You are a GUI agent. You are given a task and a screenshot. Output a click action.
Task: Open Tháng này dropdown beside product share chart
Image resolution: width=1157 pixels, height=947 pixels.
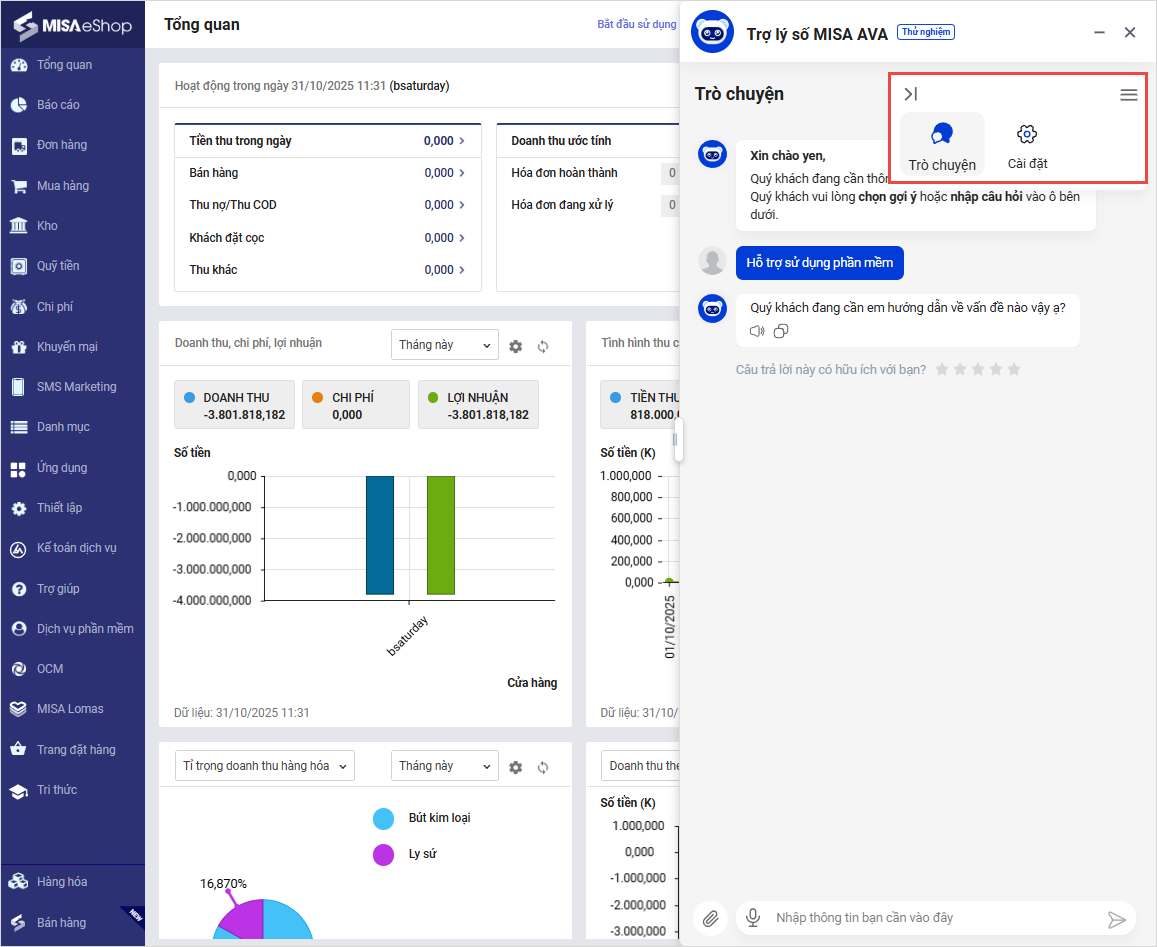tap(444, 766)
